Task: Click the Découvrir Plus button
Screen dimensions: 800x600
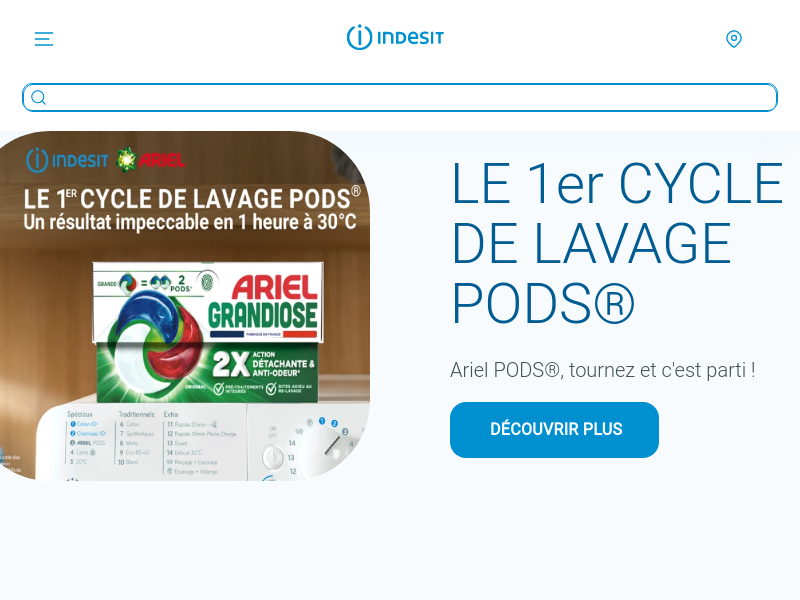Action: tap(554, 430)
